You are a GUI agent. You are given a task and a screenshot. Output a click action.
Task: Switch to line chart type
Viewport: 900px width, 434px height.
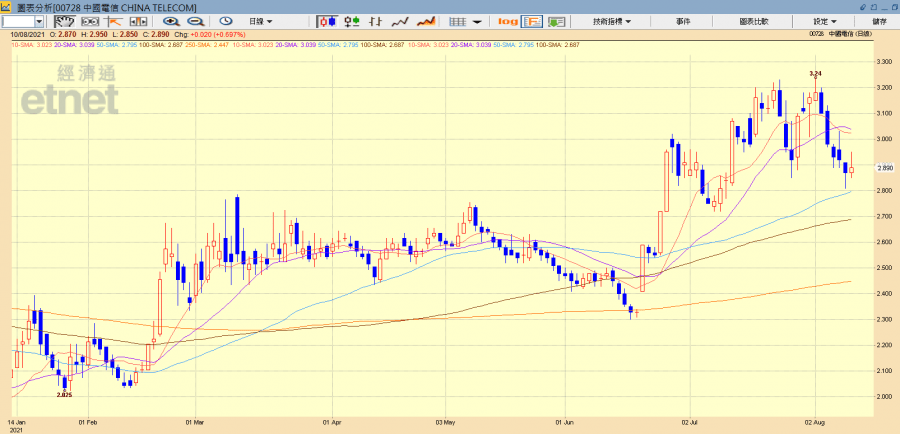pyautogui.click(x=400, y=21)
